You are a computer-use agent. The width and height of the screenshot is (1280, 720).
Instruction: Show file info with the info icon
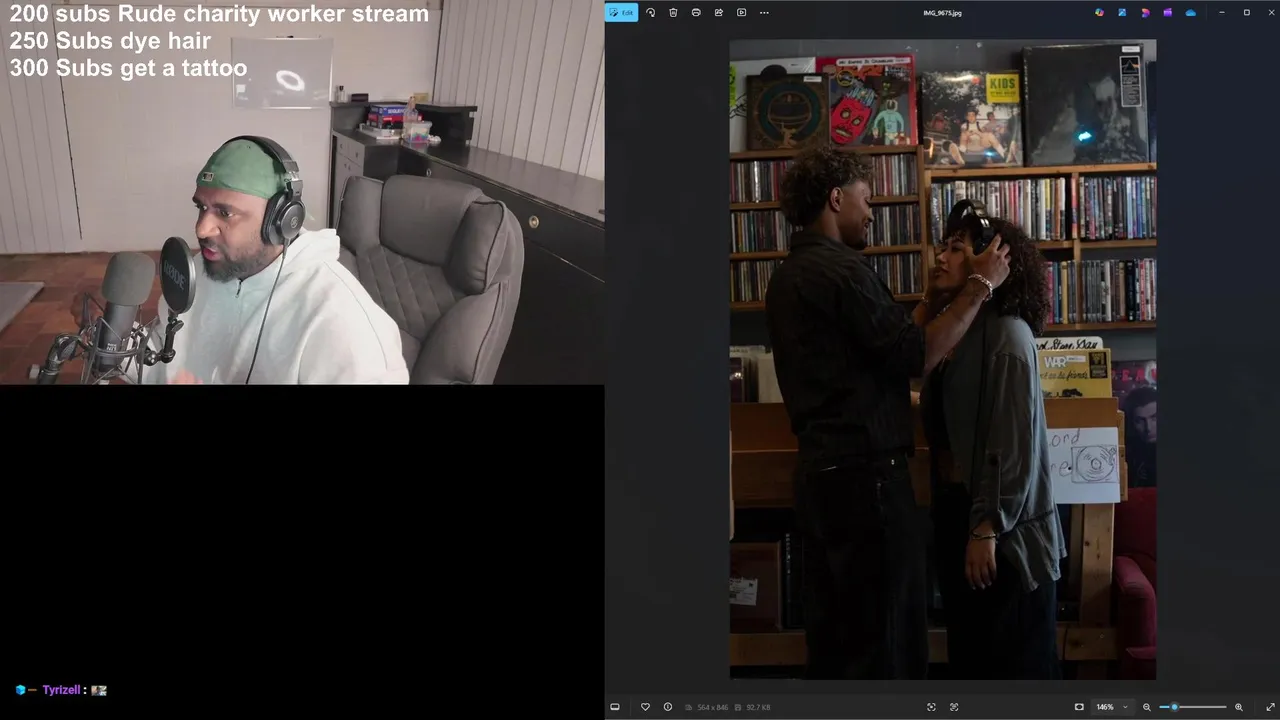668,707
